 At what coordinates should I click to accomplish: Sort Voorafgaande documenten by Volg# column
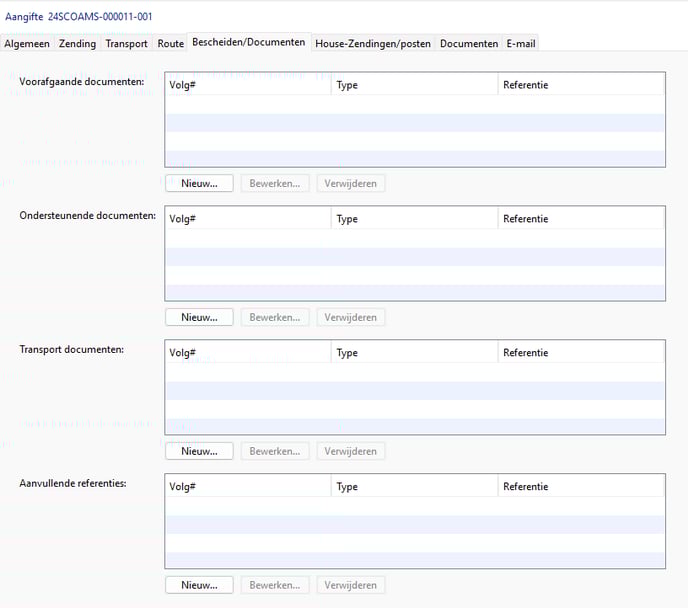[x=248, y=85]
